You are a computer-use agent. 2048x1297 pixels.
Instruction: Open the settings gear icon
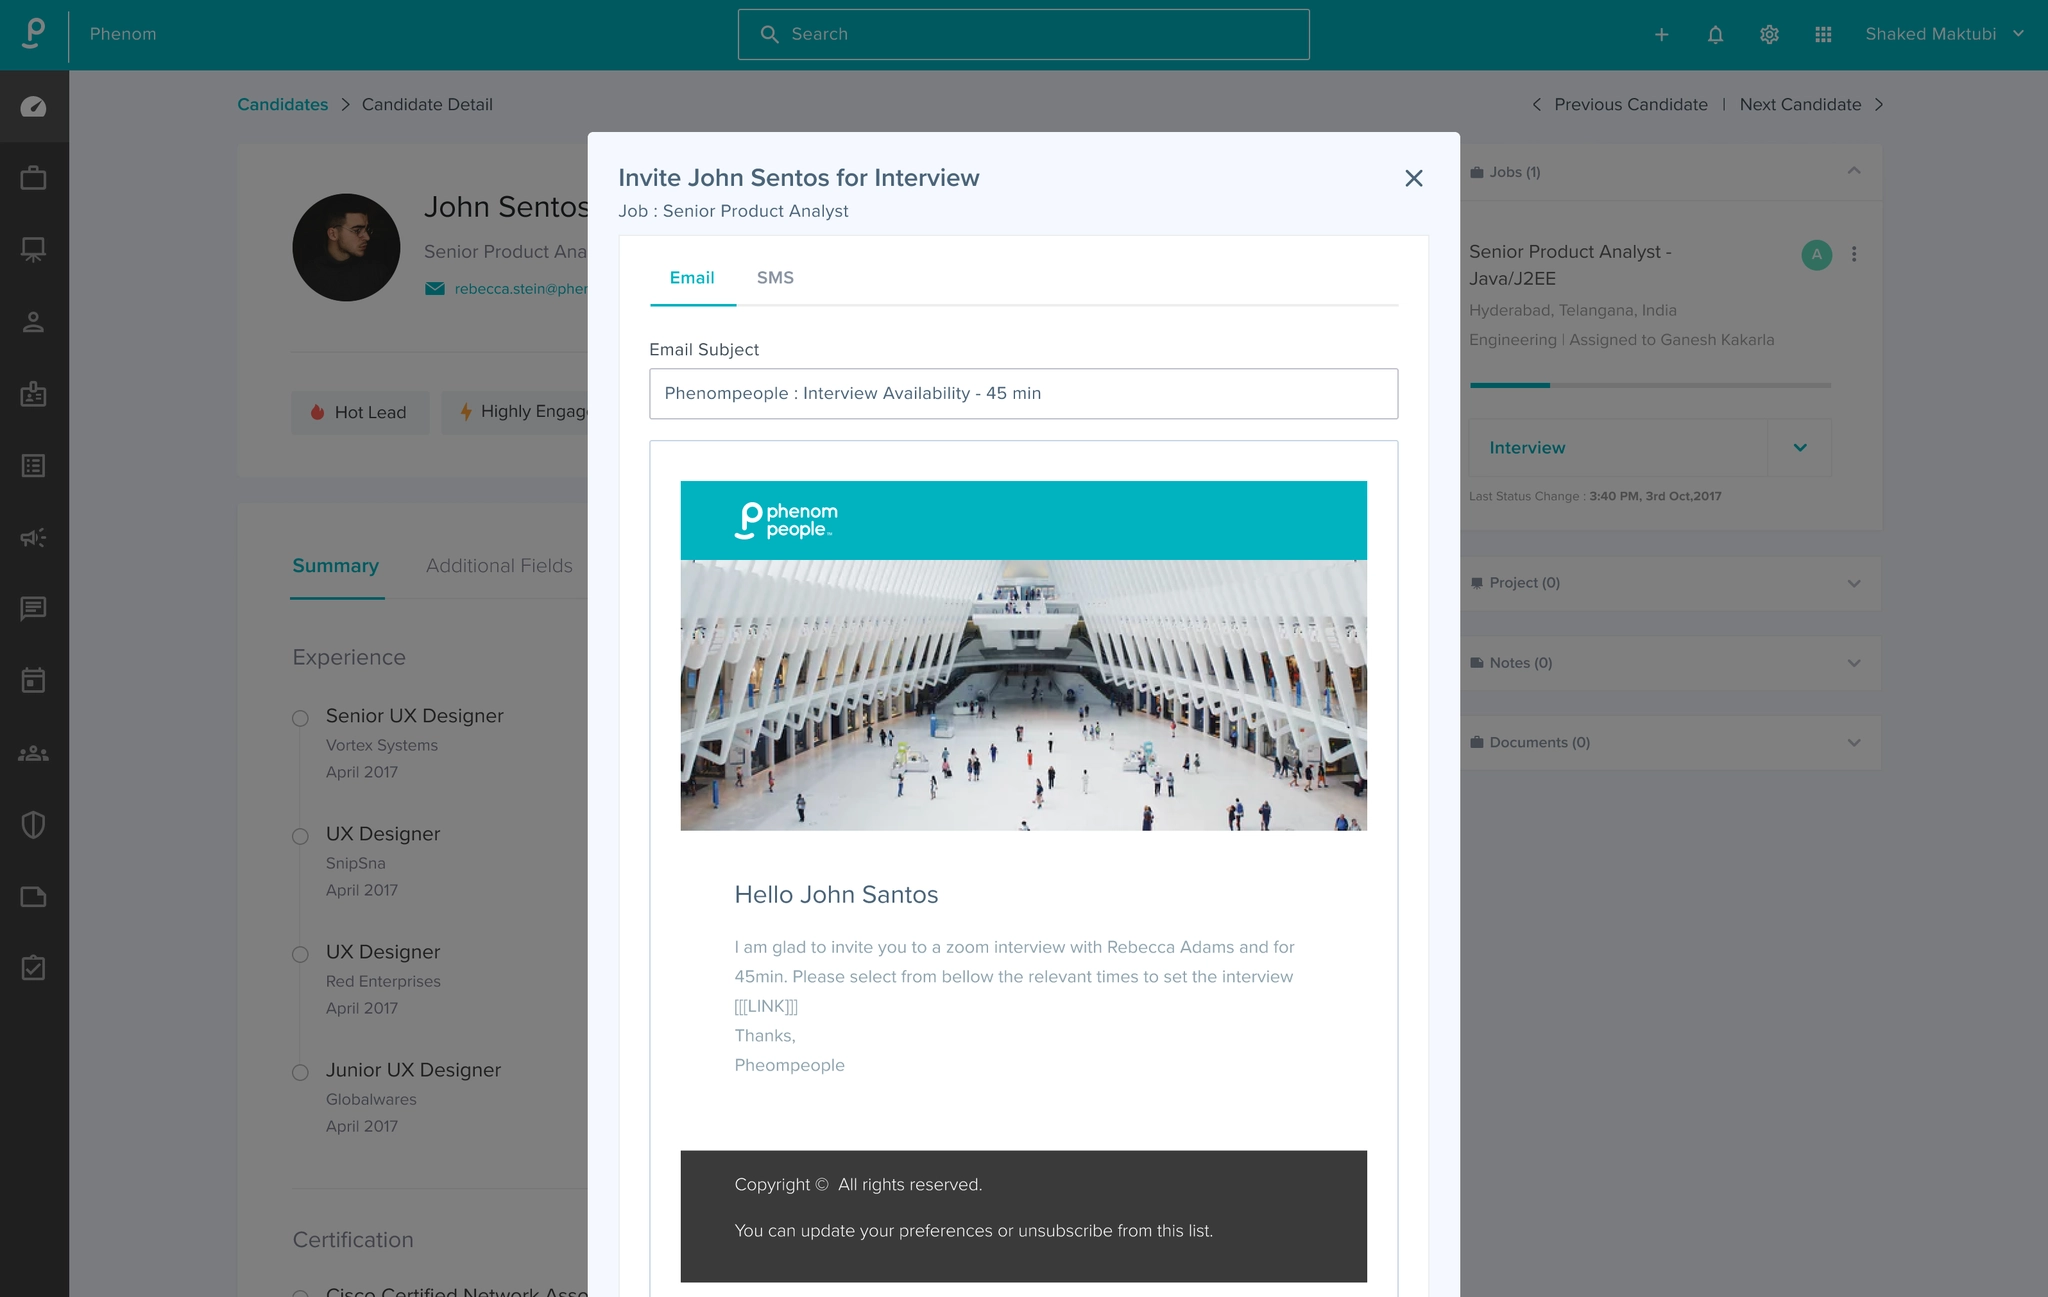[x=1769, y=34]
